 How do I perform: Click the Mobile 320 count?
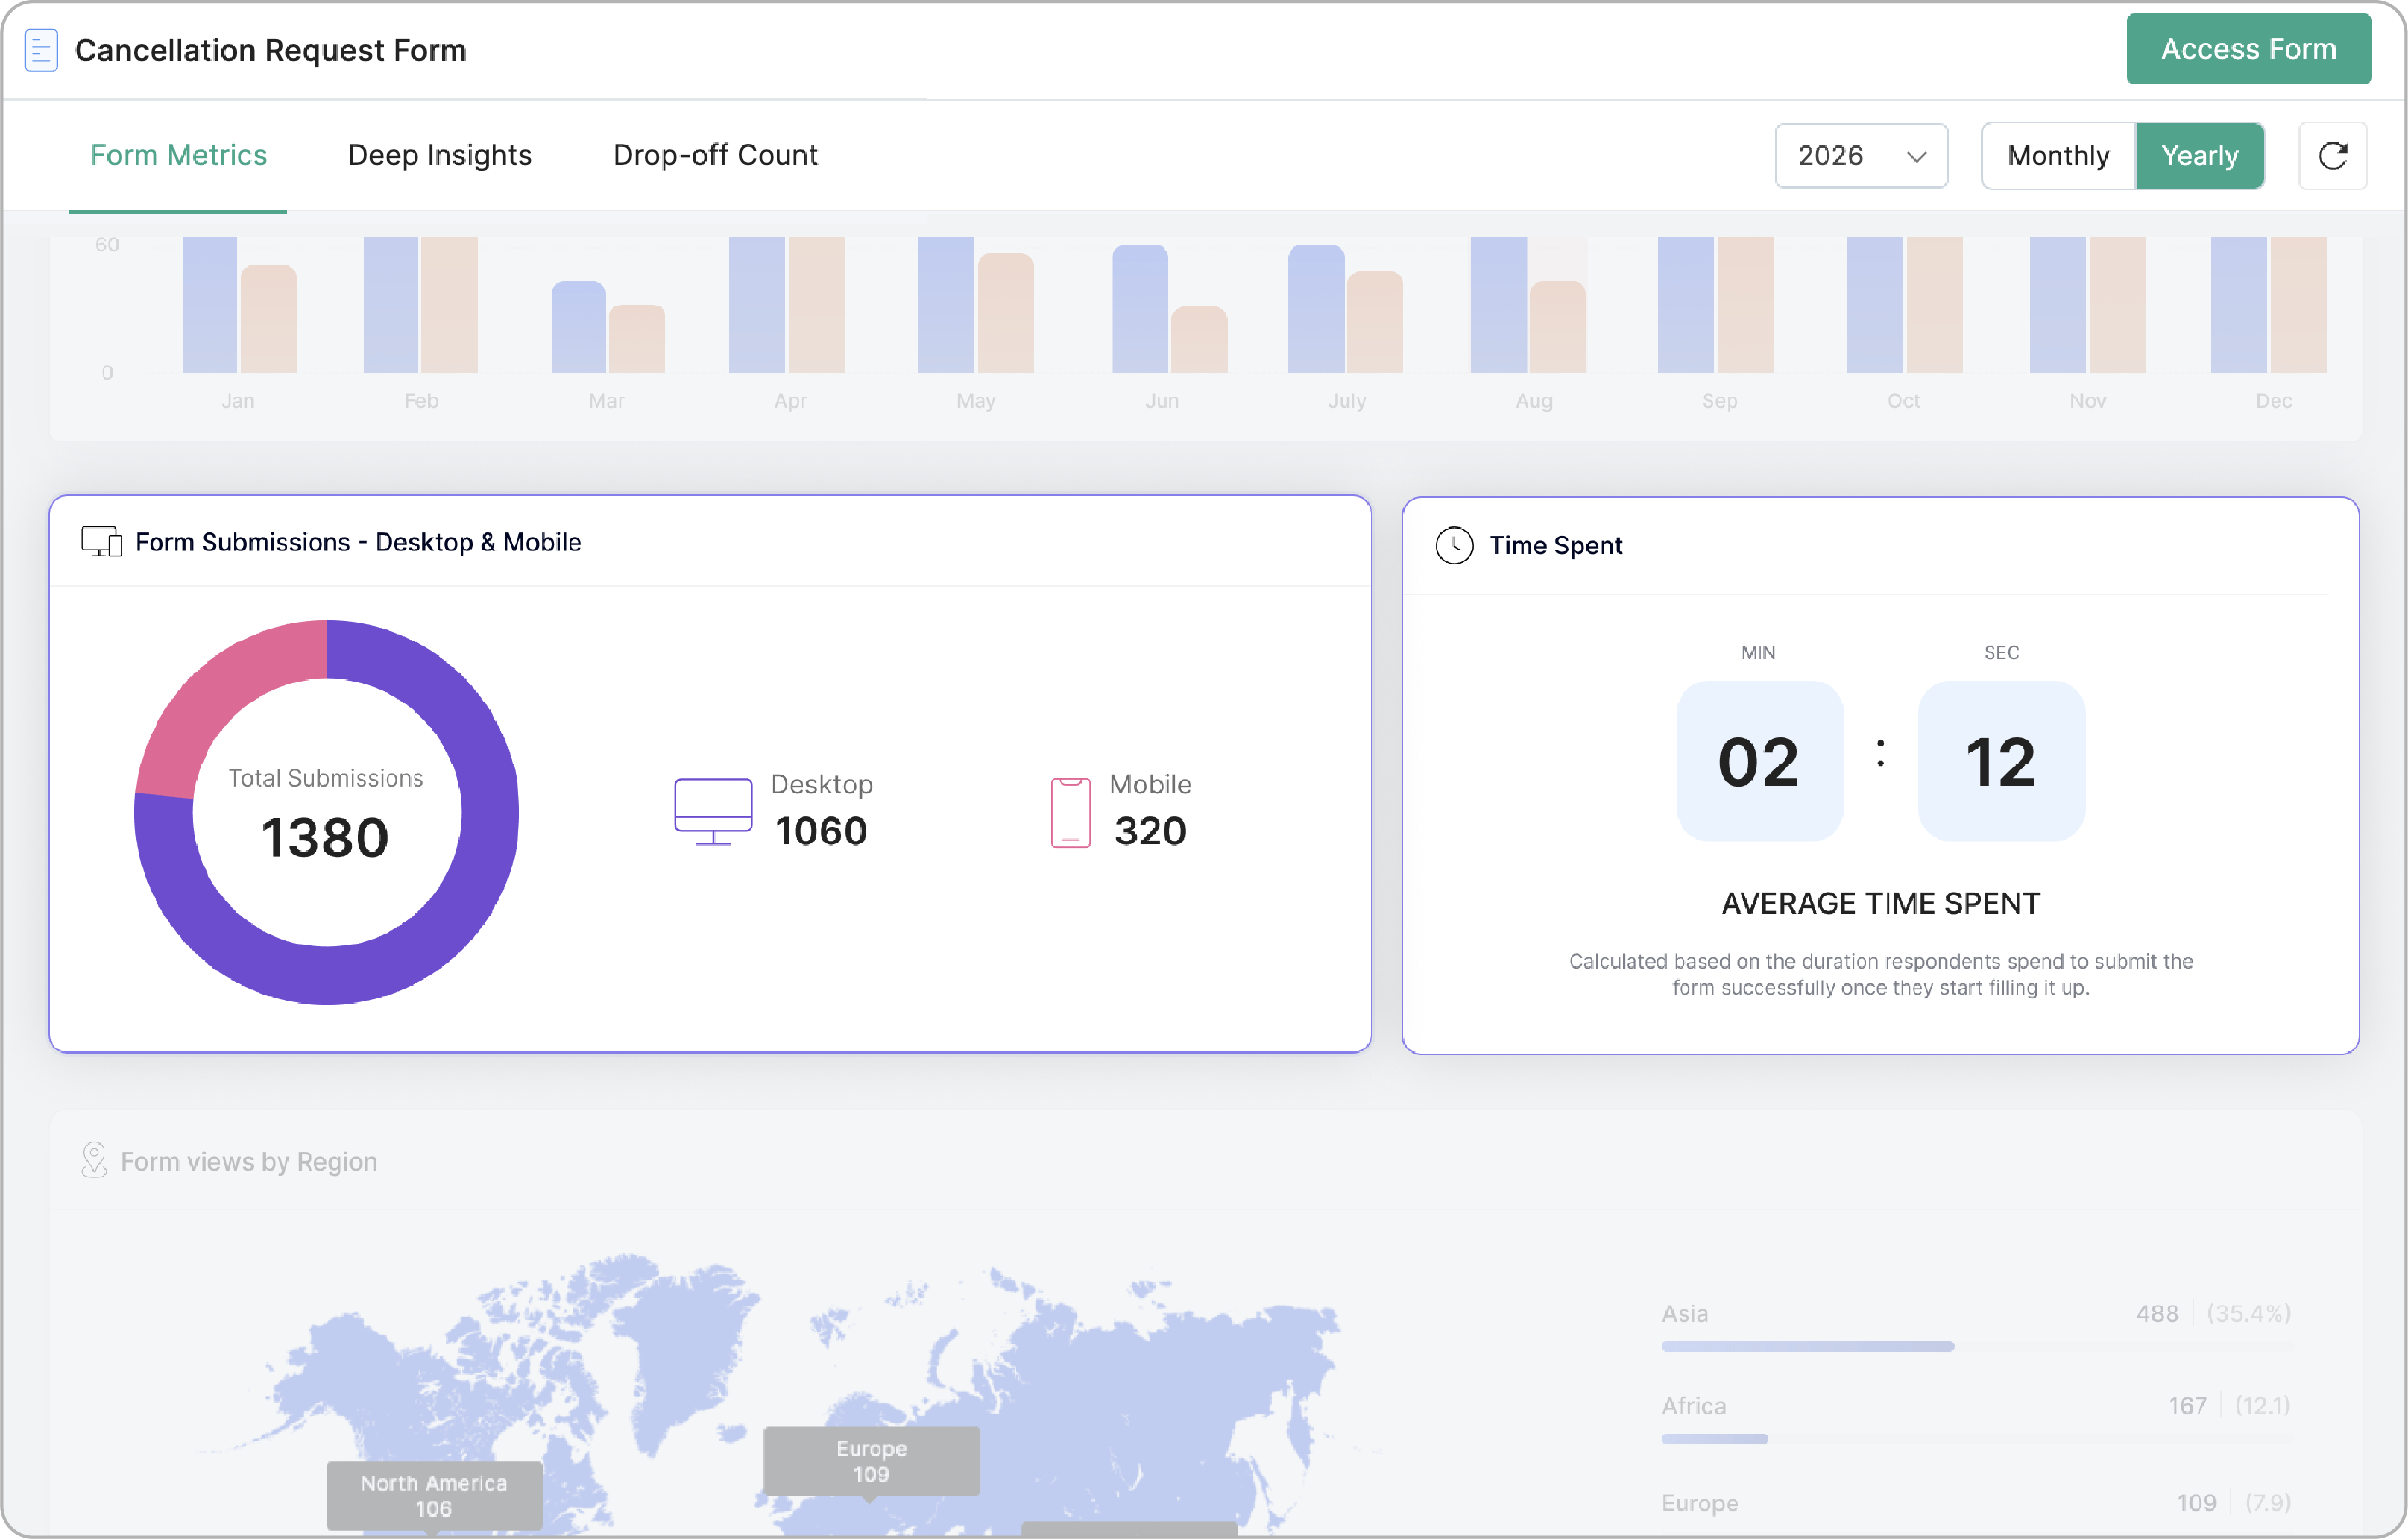click(1150, 831)
